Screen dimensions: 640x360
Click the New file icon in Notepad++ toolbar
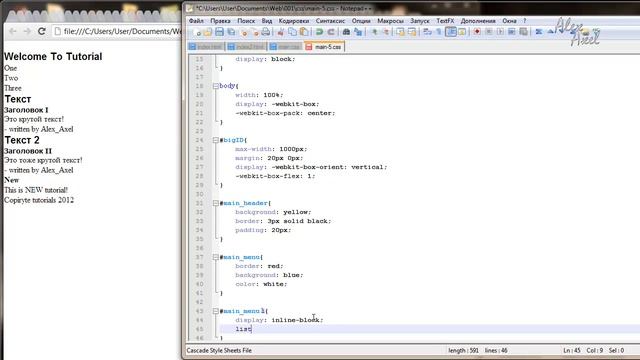click(197, 32)
